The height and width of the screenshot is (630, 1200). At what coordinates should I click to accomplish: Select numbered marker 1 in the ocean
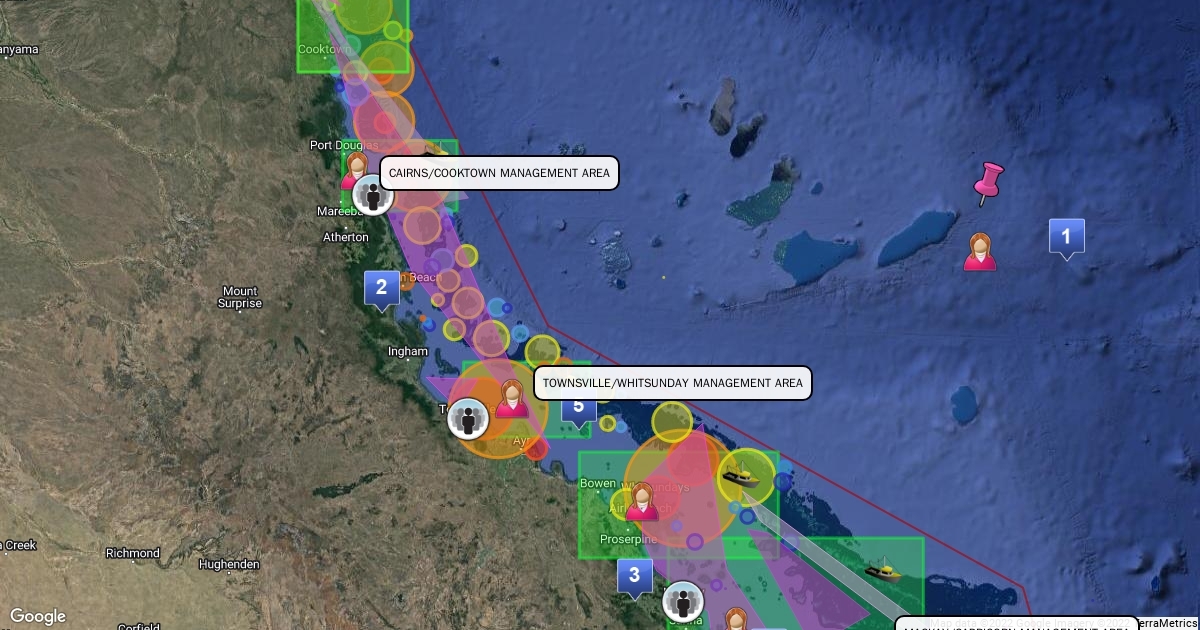click(1066, 239)
